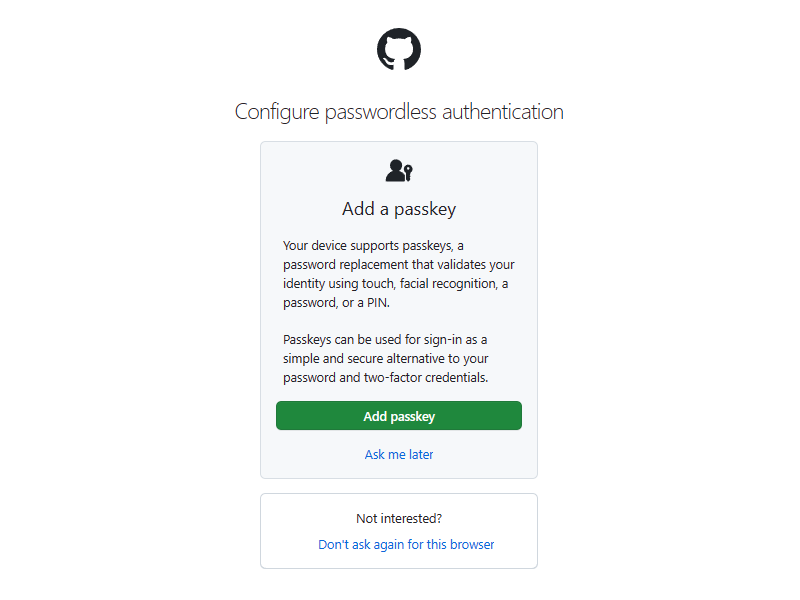800x600 pixels.
Task: Click the Configure passwordless authentication heading
Action: click(x=399, y=112)
